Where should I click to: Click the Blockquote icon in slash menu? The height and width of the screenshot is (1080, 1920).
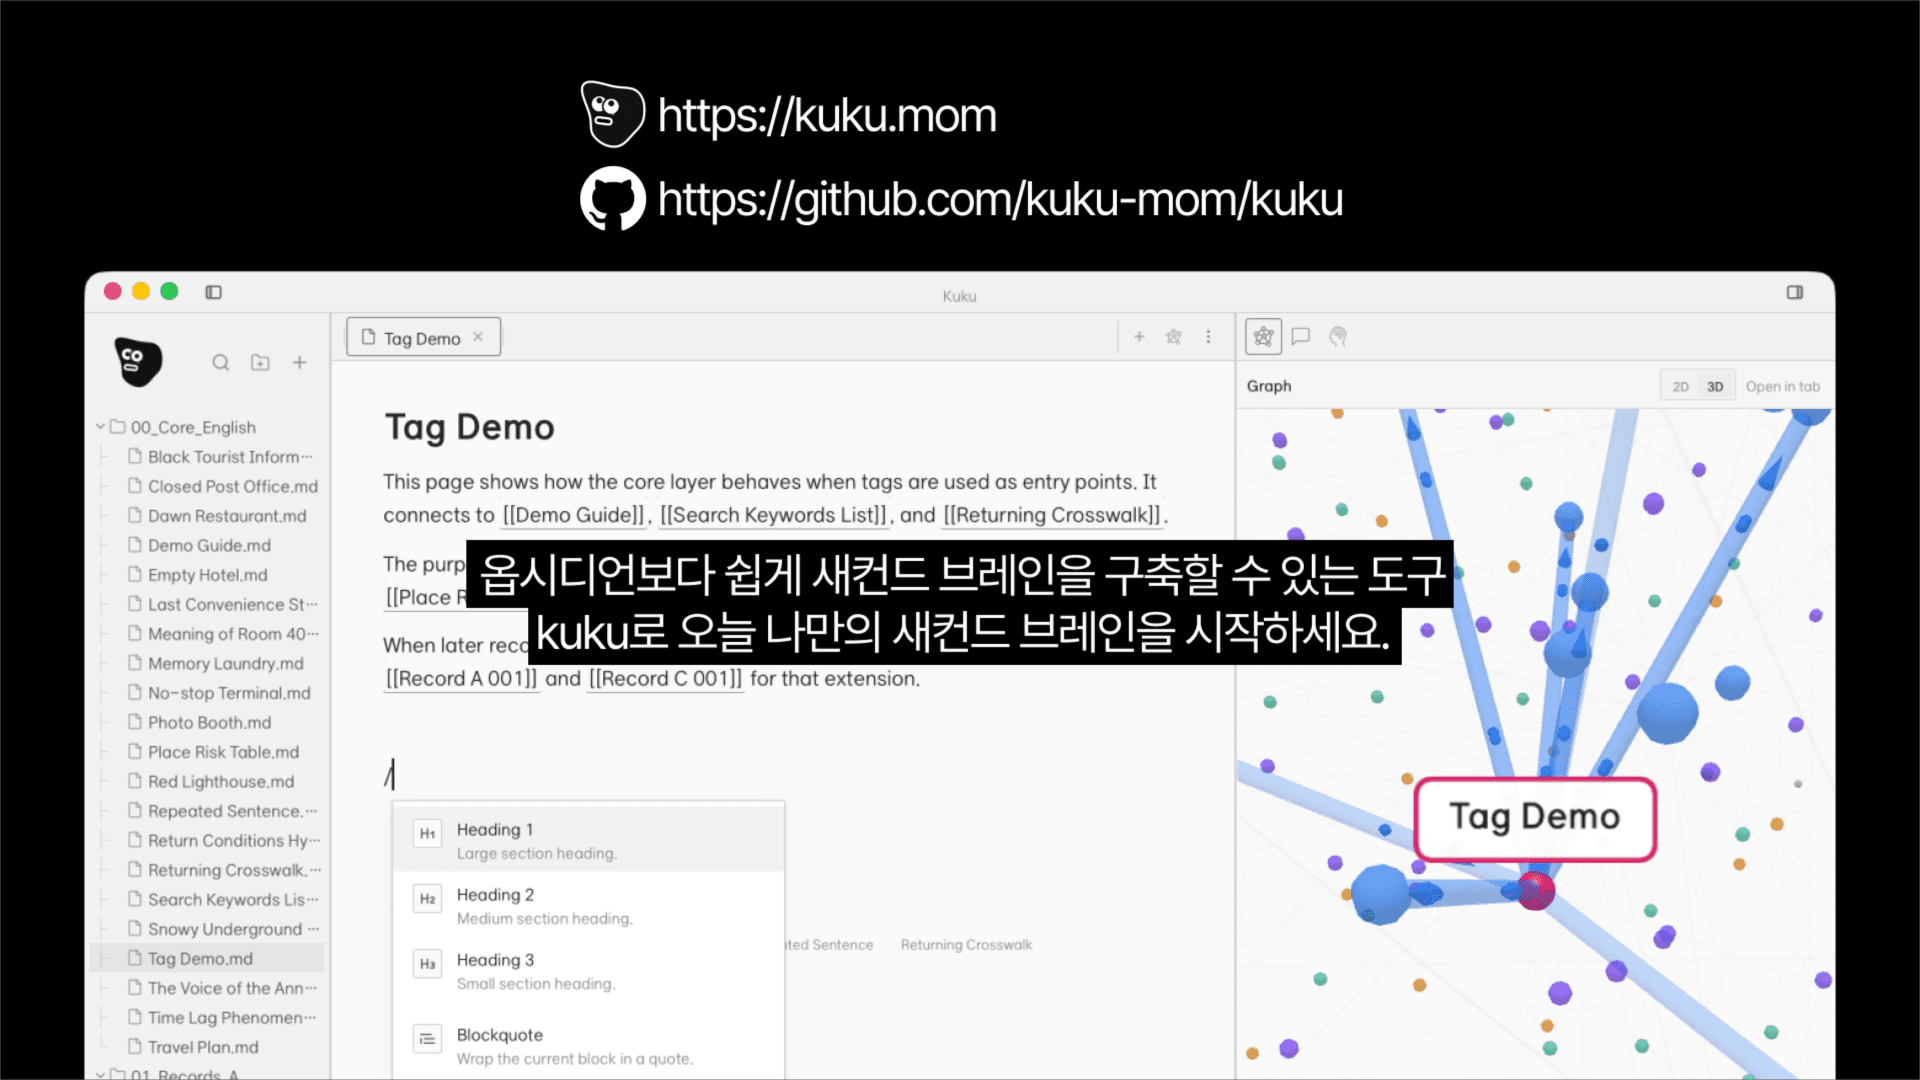click(x=428, y=1039)
